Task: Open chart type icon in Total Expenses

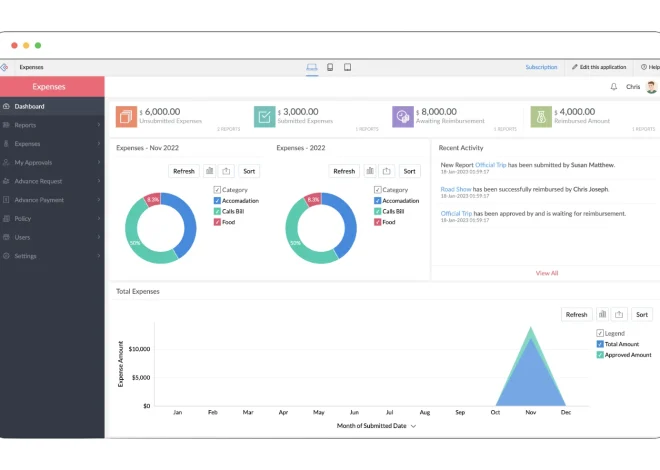Action: tap(602, 314)
